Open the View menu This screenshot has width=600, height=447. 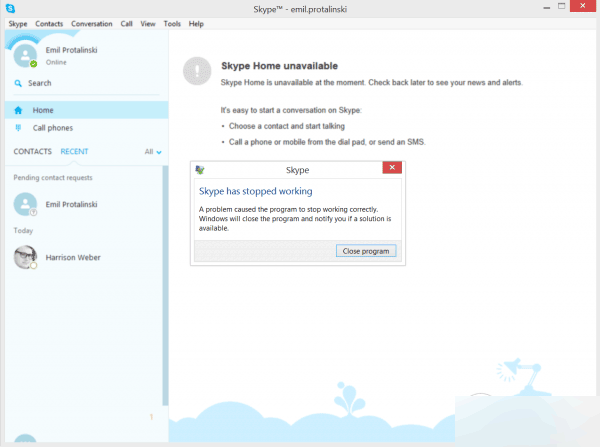click(148, 24)
